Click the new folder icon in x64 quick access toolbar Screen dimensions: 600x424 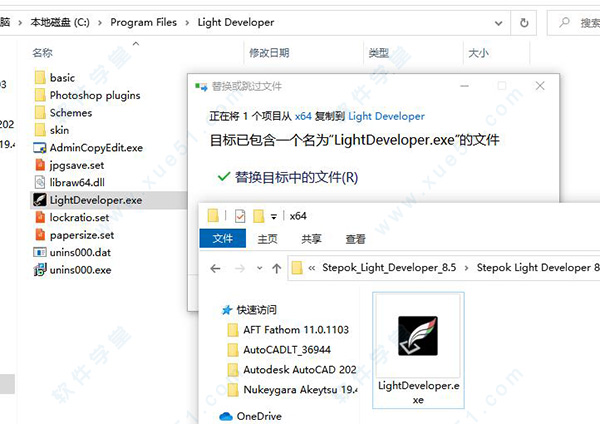[x=259, y=216]
